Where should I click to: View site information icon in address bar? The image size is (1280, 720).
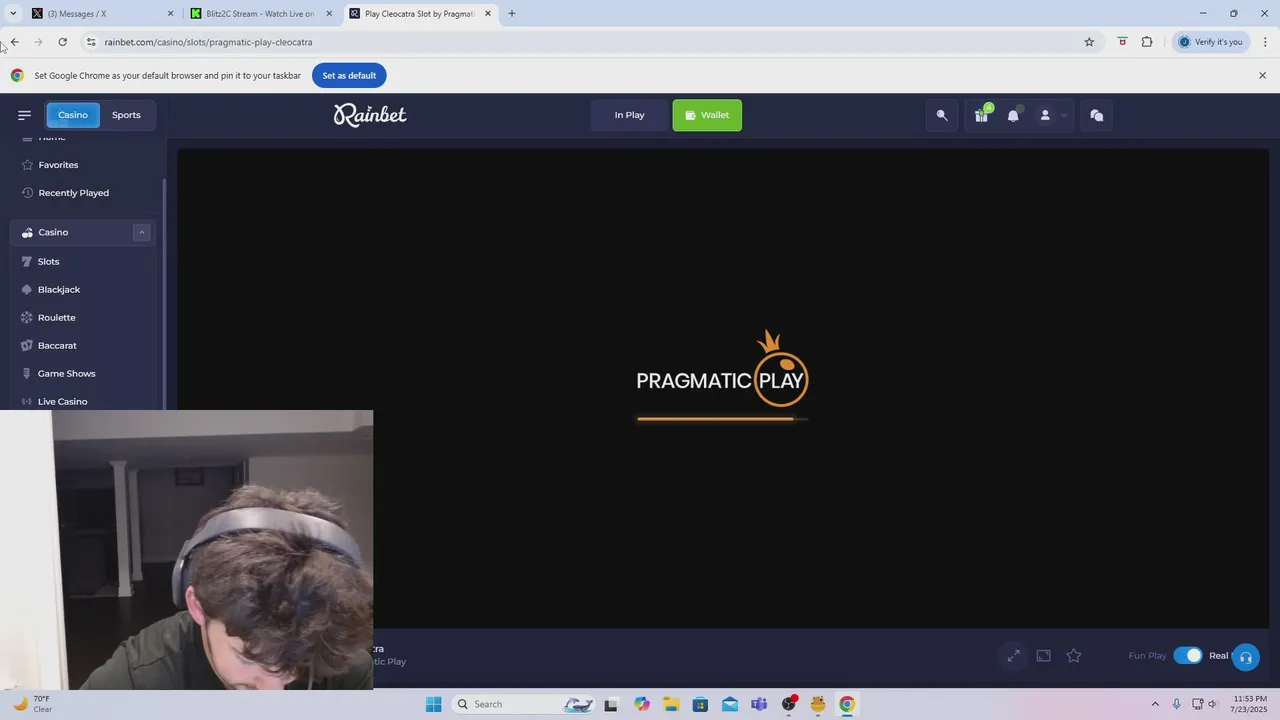(x=91, y=42)
